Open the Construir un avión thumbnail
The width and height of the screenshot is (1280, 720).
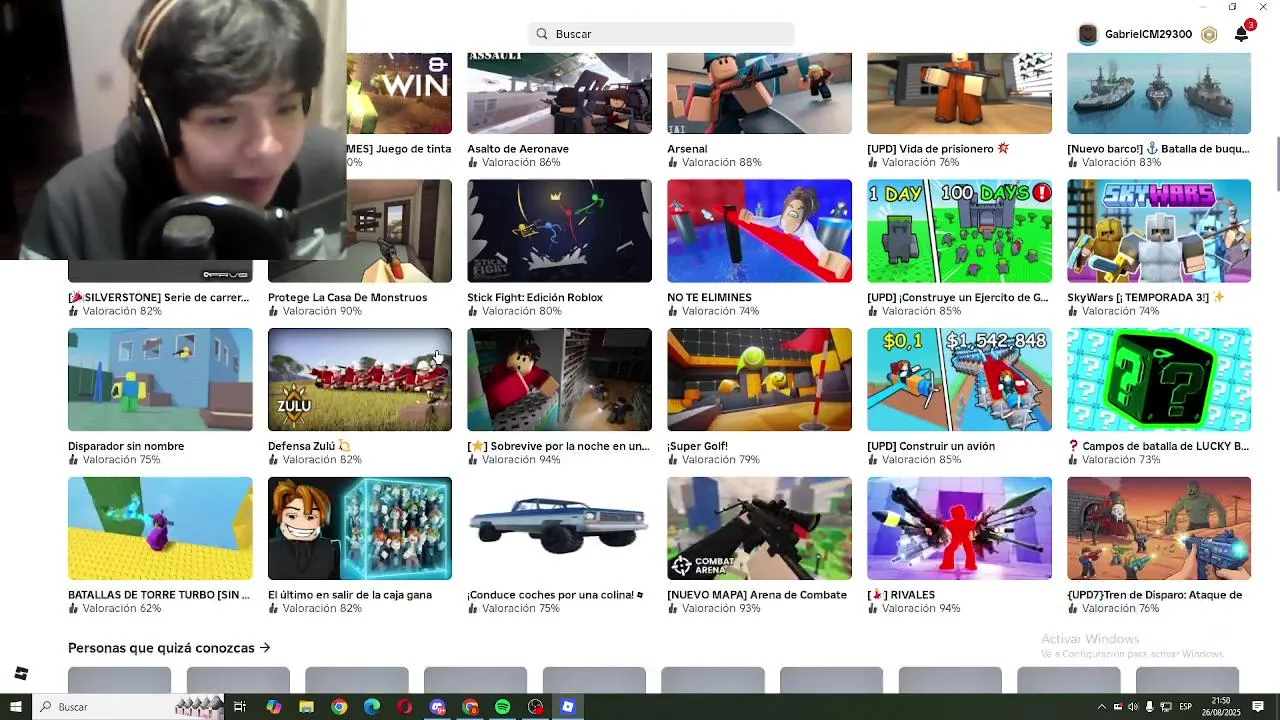pos(959,380)
